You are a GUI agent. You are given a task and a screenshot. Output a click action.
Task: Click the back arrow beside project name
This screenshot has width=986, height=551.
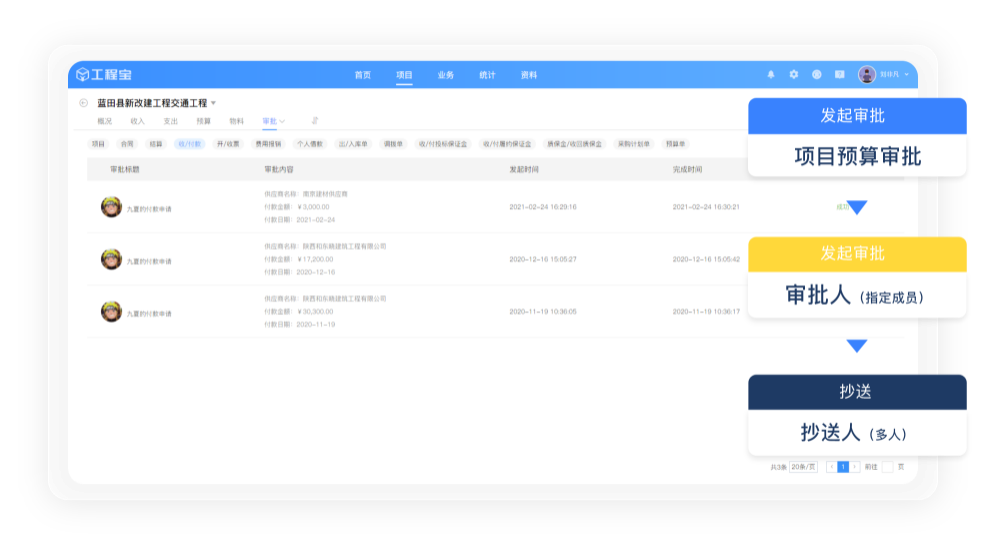pyautogui.click(x=84, y=103)
